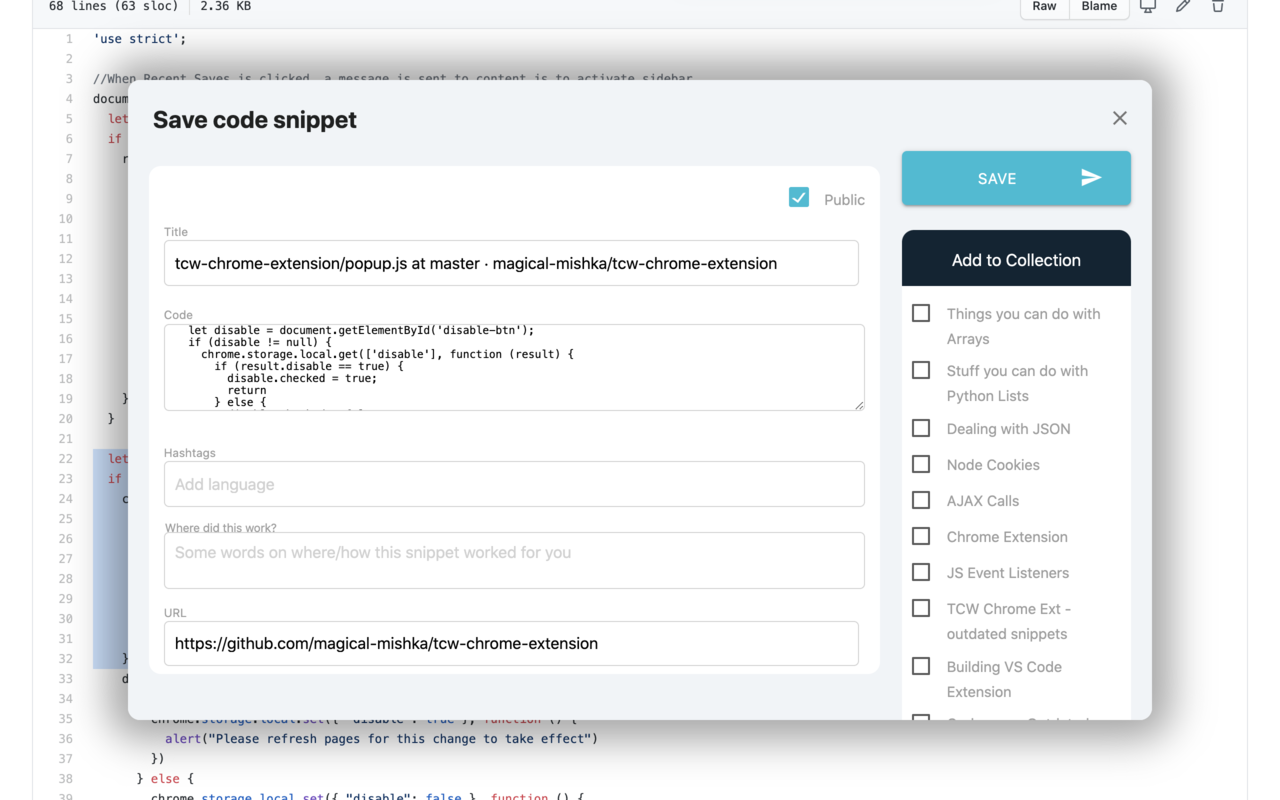The height and width of the screenshot is (800, 1280).
Task: Click the pencil edit file icon
Action: (x=1183, y=7)
